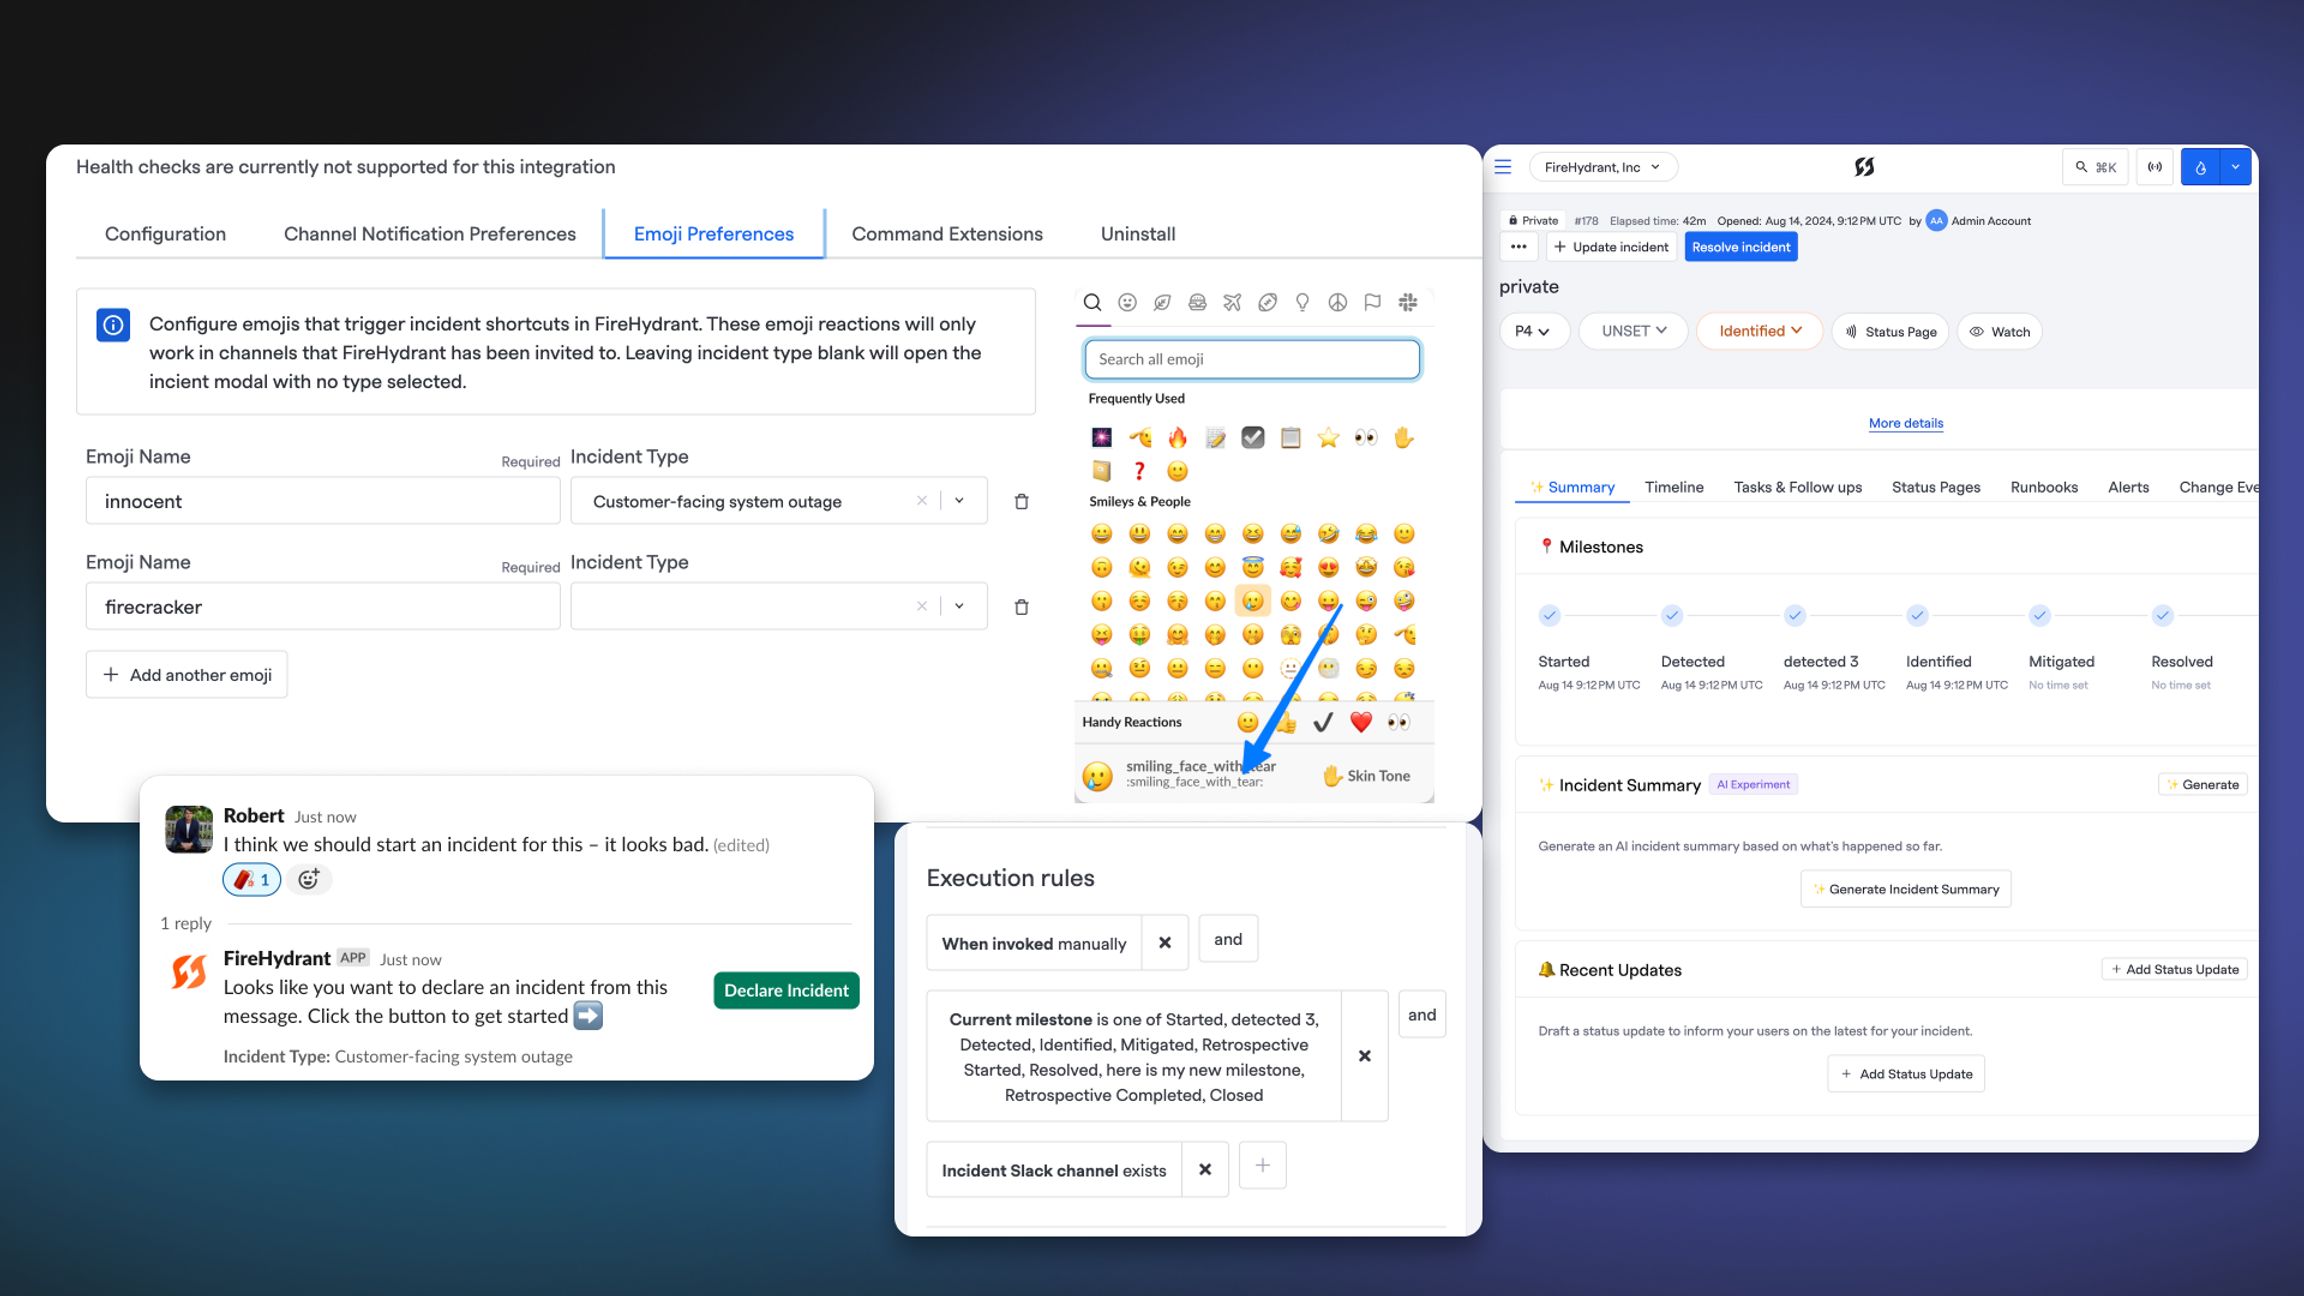Viewport: 2304px width, 1296px height.
Task: Open the Timeline tab
Action: point(1674,487)
